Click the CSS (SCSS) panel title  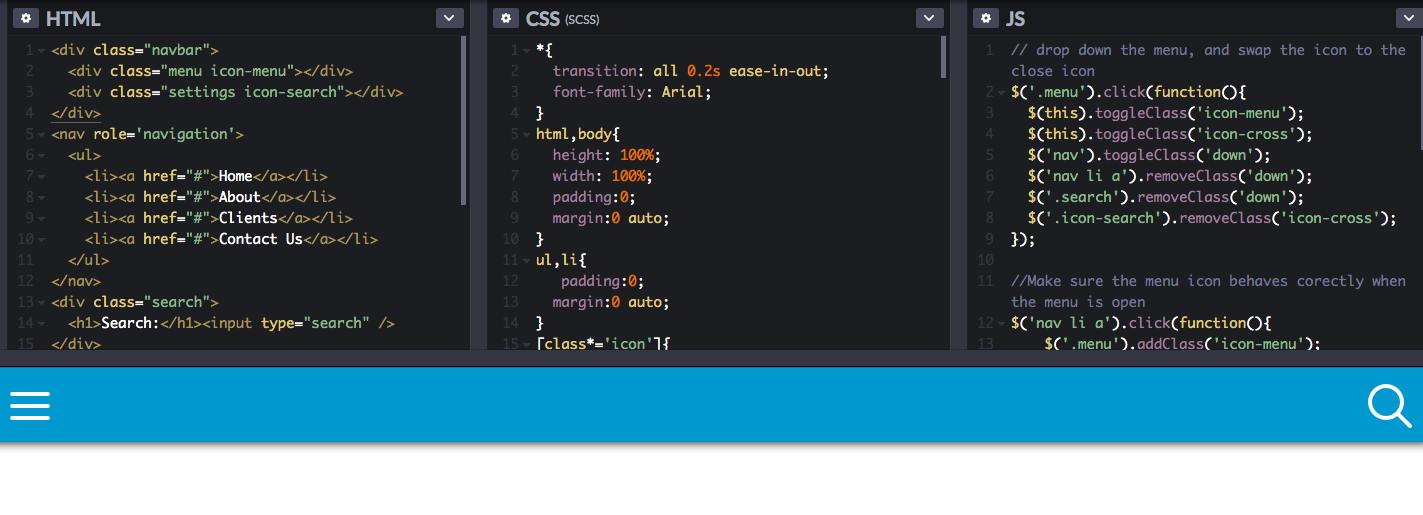coord(563,18)
